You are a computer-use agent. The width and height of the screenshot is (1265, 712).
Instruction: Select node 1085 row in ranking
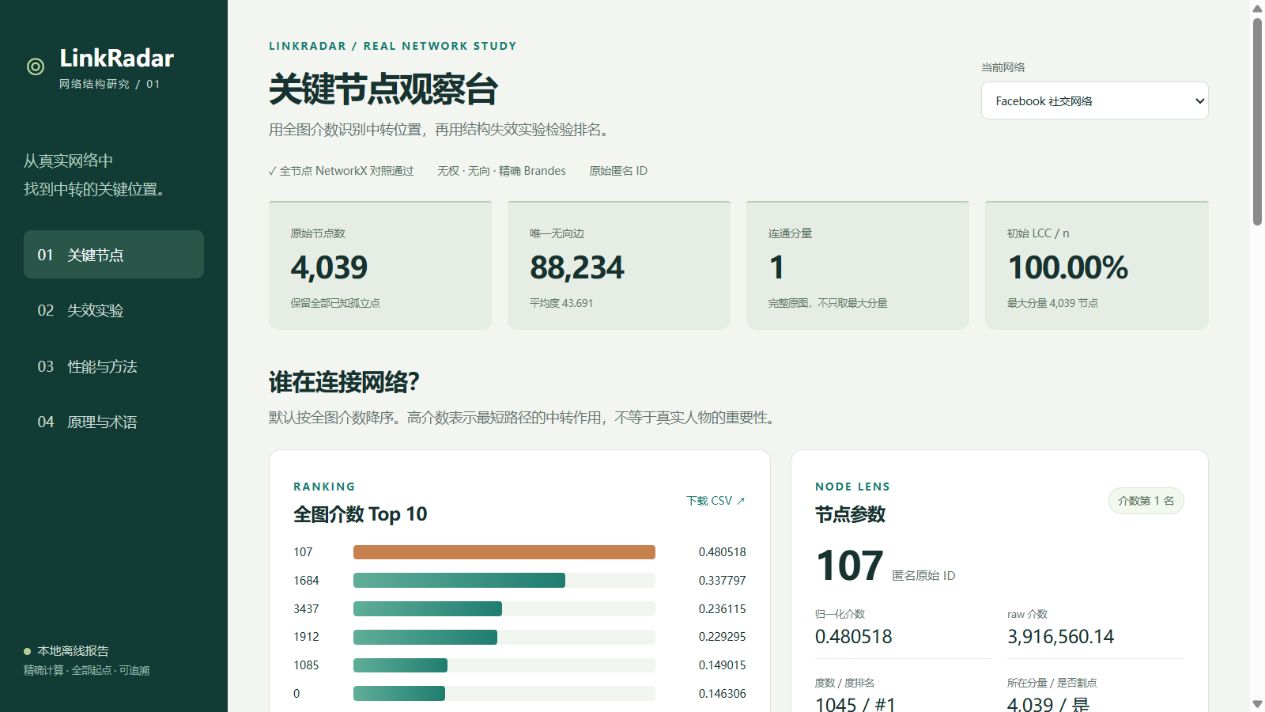pos(520,665)
